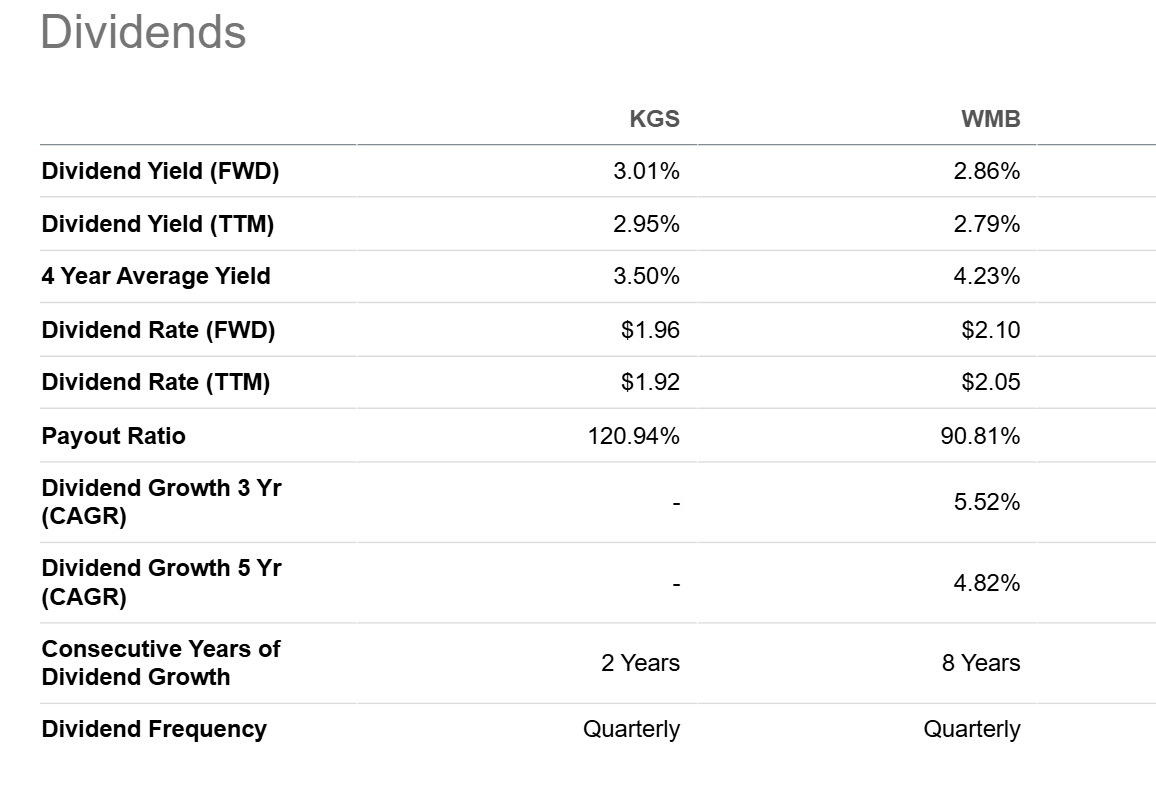1156x786 pixels.
Task: Click the WMB column header
Action: pos(990,119)
